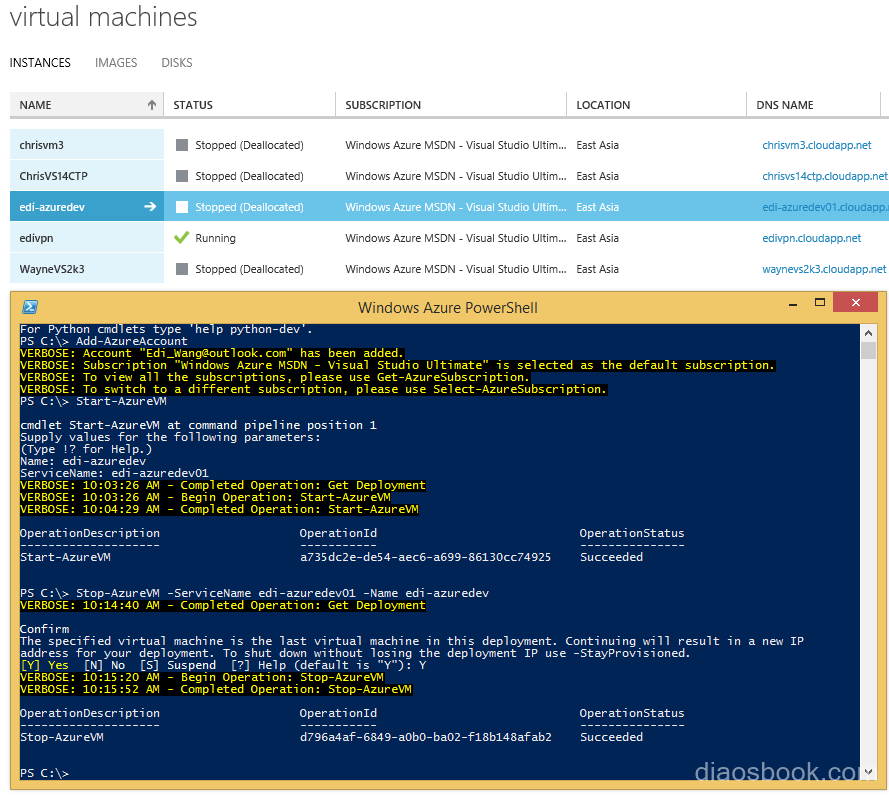Switch to the DISKS tab
Screen dimensions: 889x795
pyautogui.click(x=177, y=62)
